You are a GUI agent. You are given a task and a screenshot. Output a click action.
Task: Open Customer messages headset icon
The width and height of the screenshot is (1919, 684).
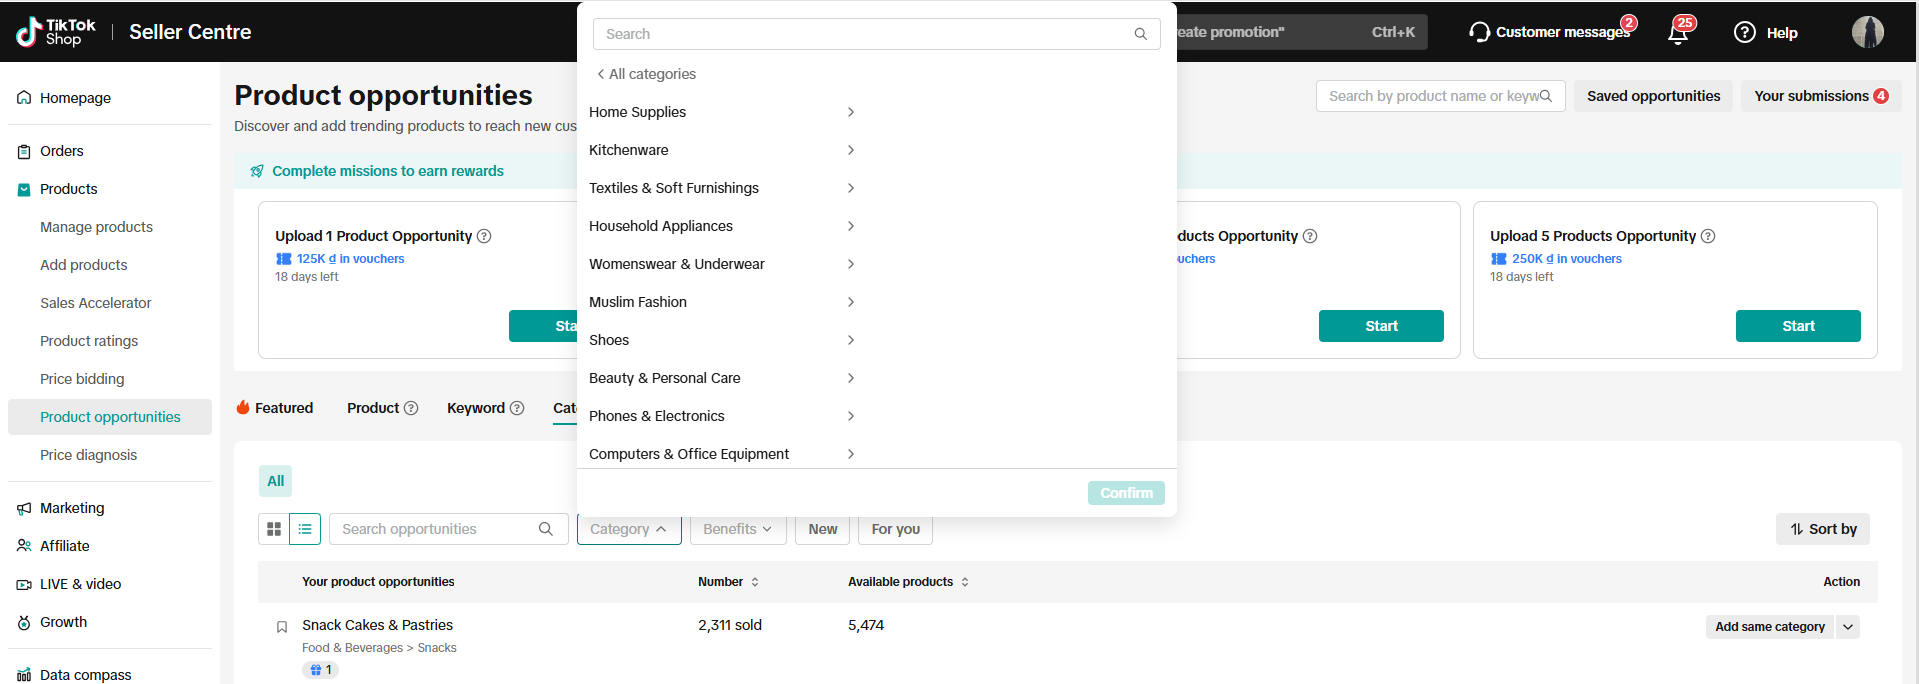tap(1479, 32)
